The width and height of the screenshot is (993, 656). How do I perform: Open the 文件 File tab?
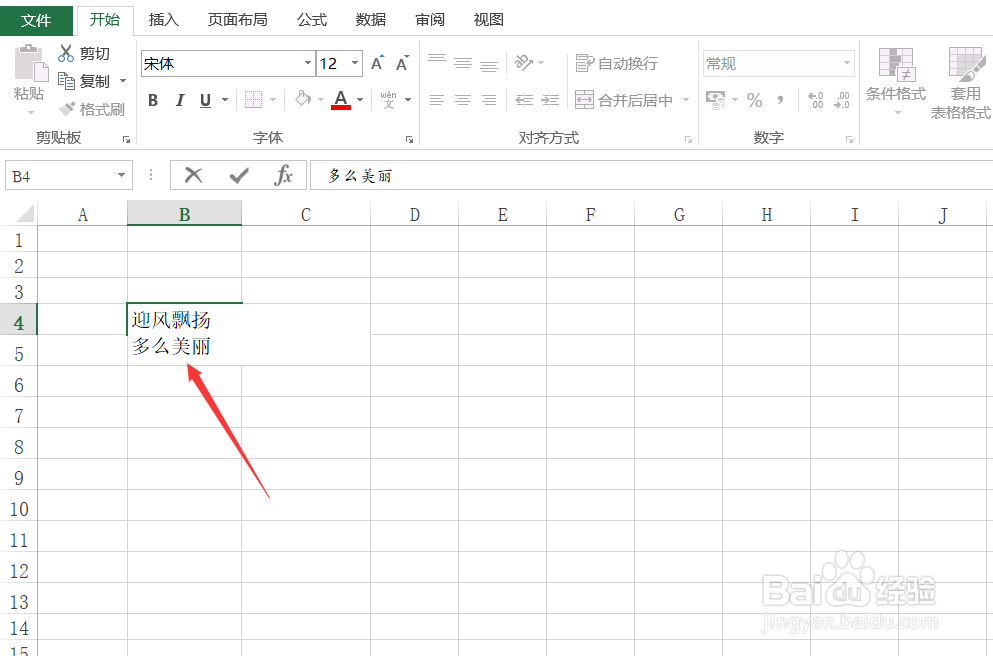click(36, 20)
